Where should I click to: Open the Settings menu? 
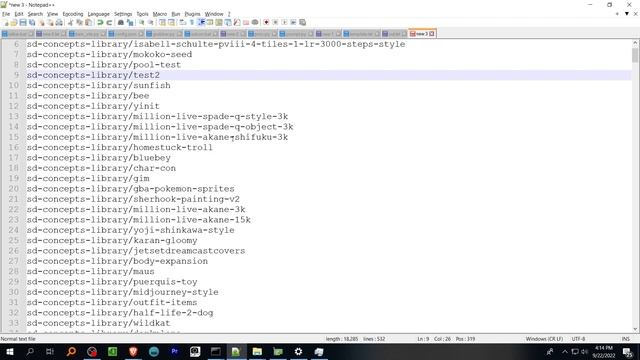[x=123, y=14]
